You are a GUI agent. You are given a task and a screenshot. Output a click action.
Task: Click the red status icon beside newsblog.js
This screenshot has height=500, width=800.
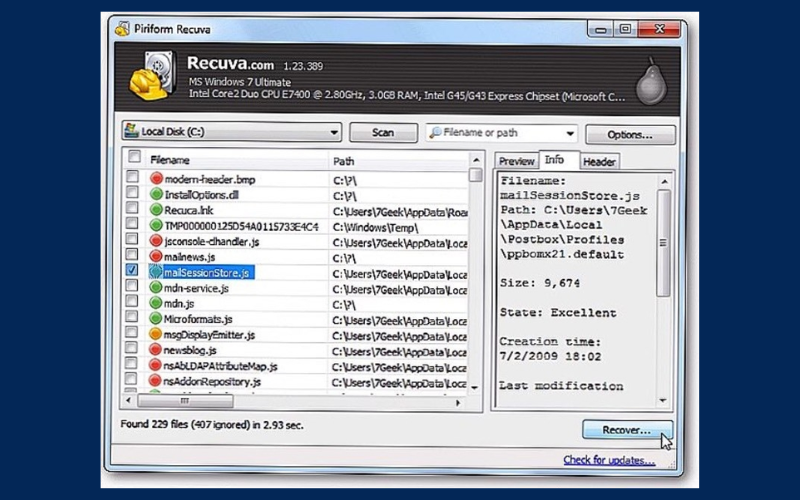[x=156, y=350]
